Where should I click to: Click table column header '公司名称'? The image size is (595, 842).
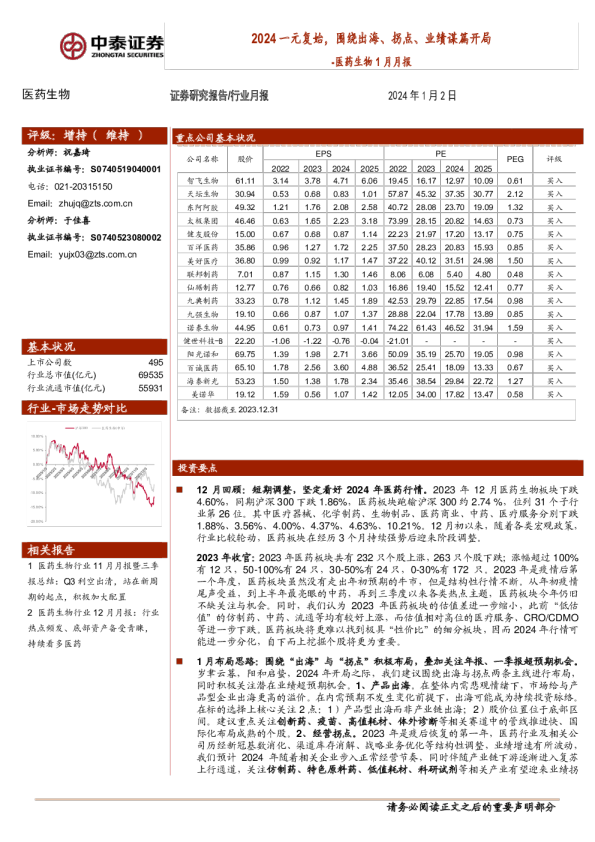tap(202, 159)
